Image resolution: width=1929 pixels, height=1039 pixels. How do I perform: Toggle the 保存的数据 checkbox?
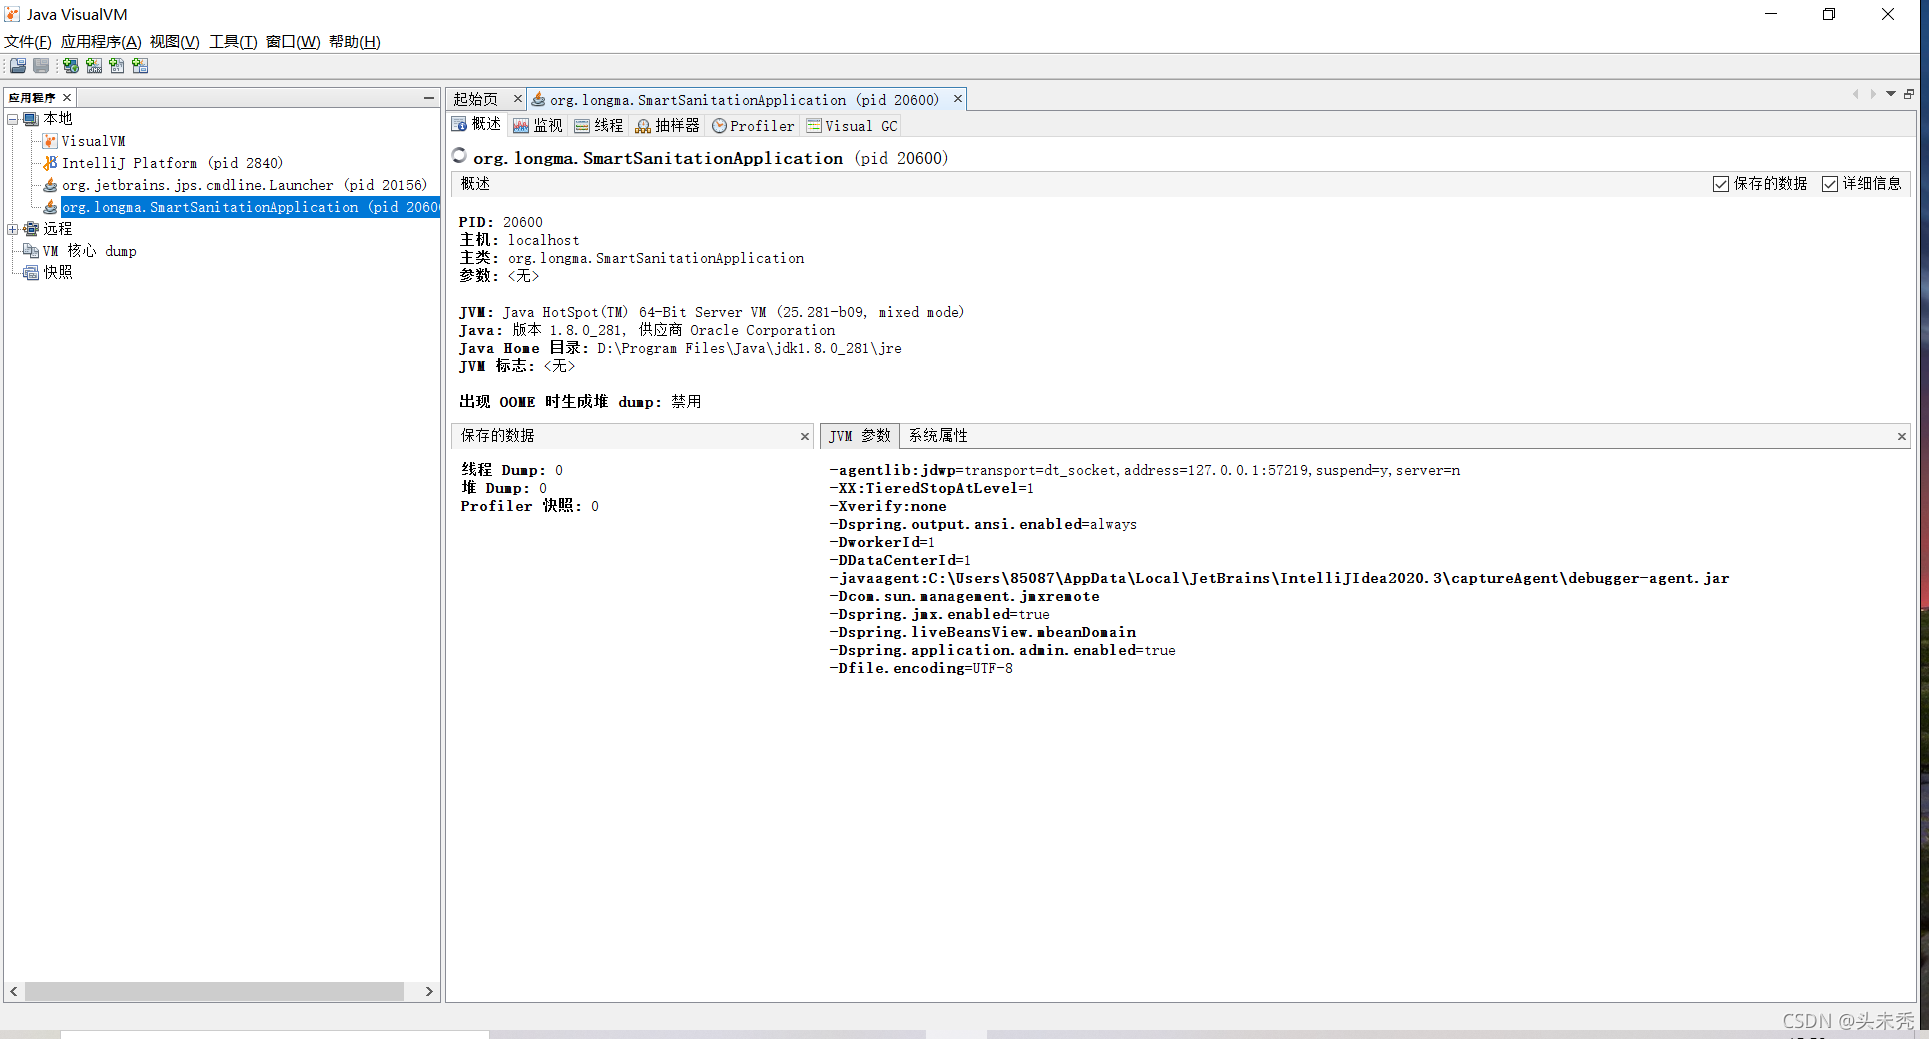click(x=1721, y=184)
